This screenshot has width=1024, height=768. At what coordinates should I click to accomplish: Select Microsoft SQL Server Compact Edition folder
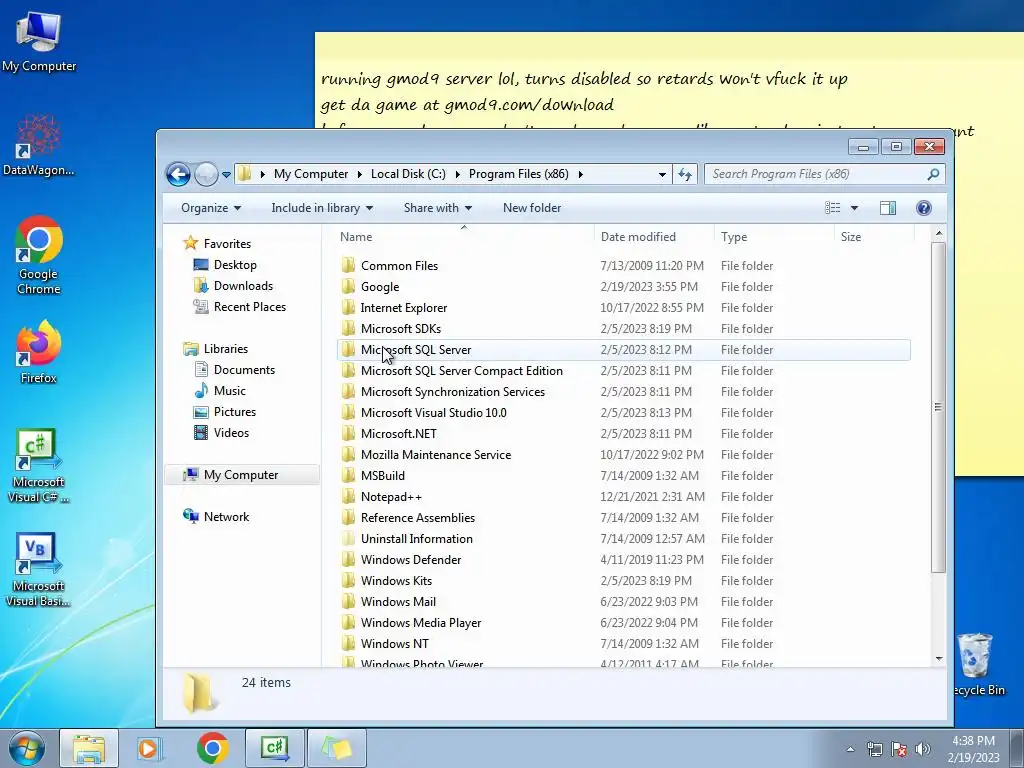click(x=462, y=370)
